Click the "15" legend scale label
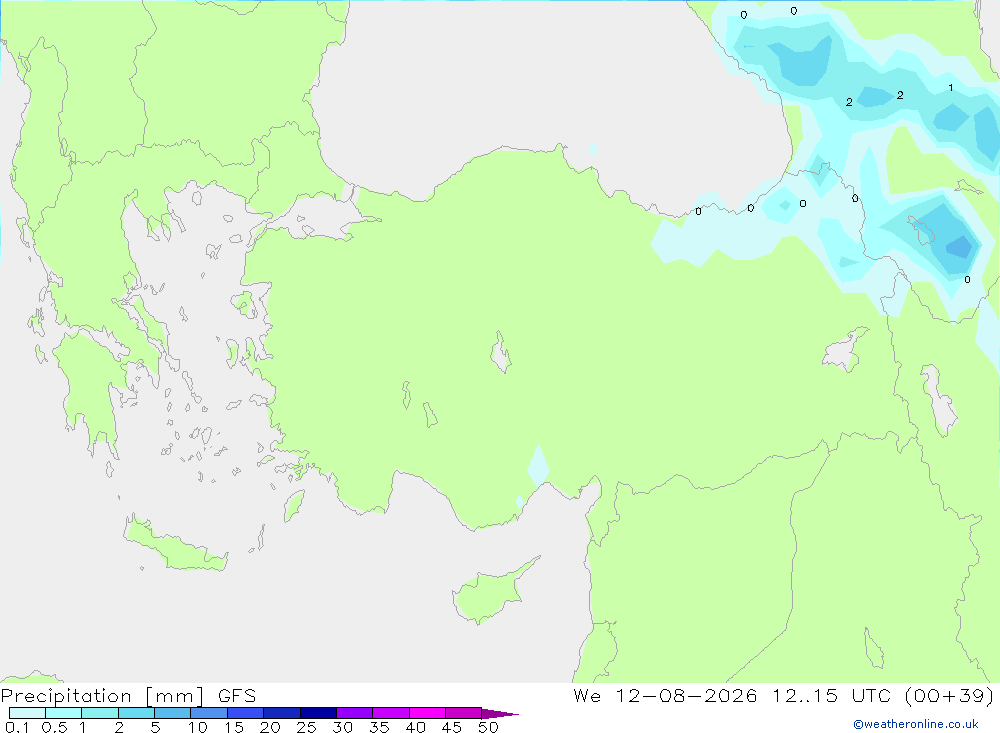The height and width of the screenshot is (733, 1000). pos(234,727)
